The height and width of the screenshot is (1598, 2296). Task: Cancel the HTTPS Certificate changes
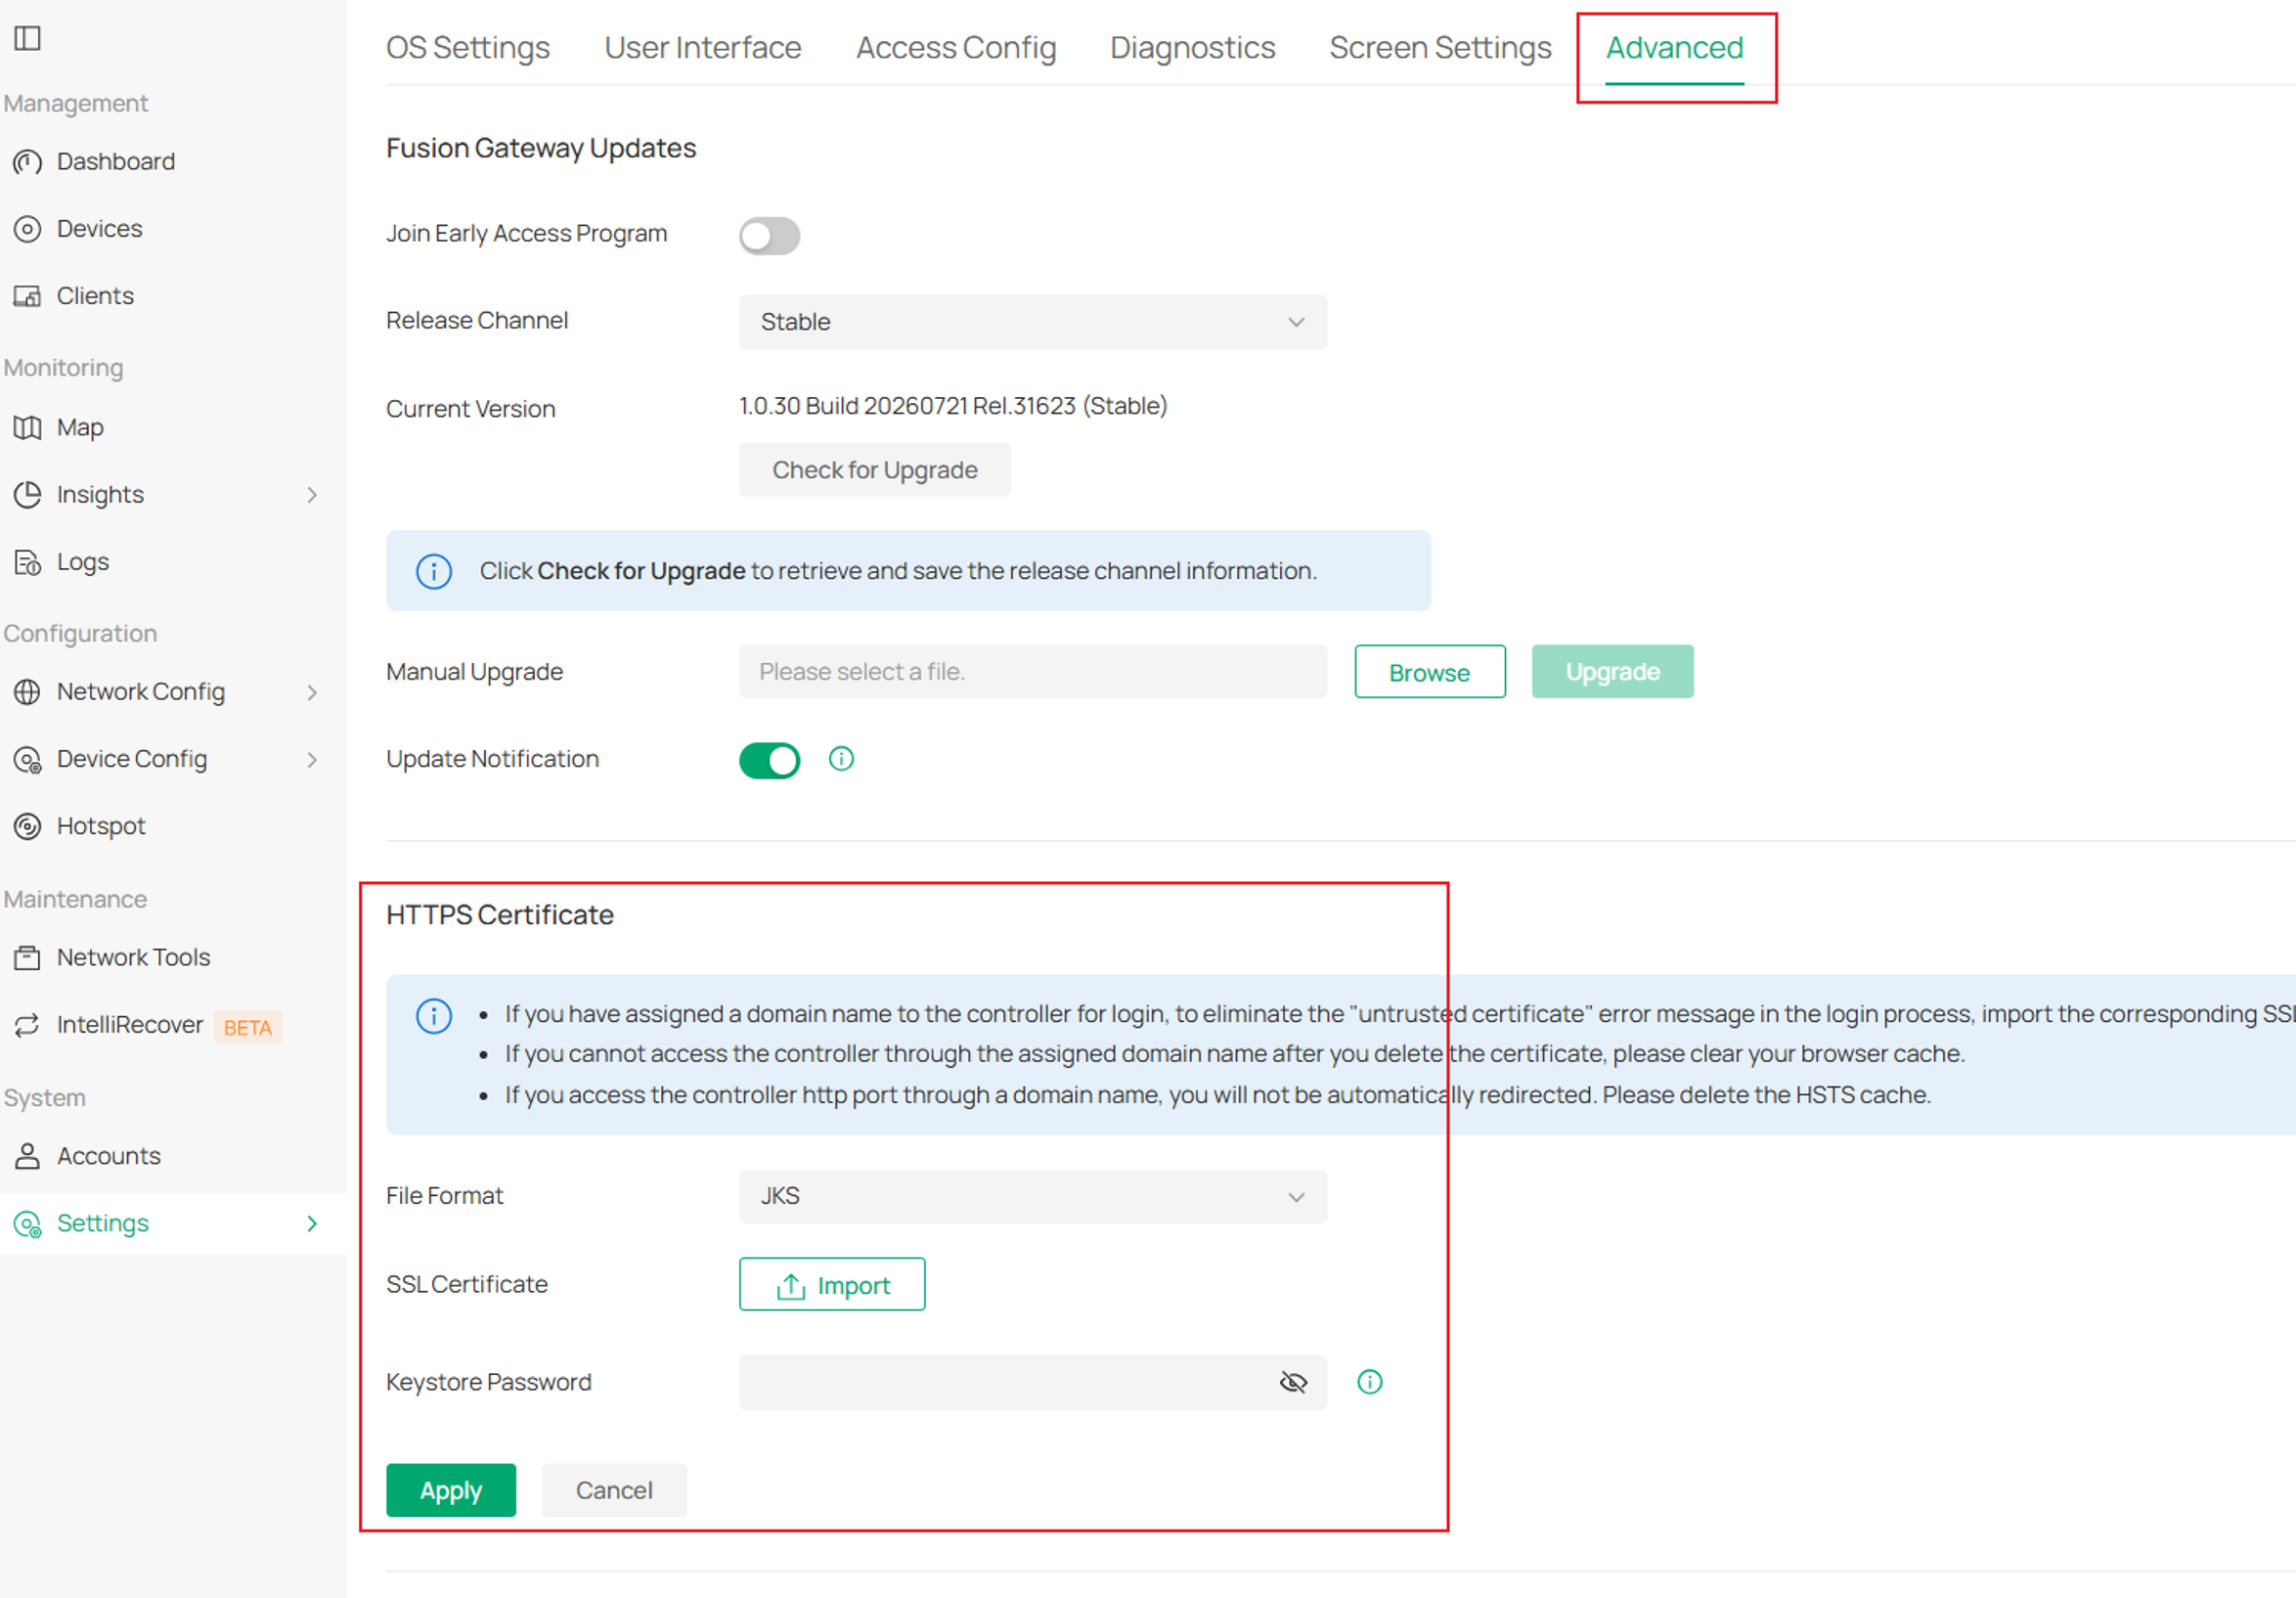click(x=614, y=1491)
